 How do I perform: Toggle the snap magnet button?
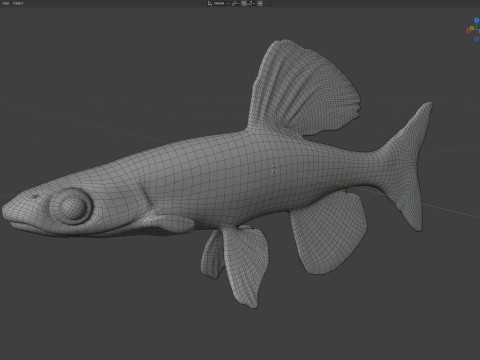(244, 3)
